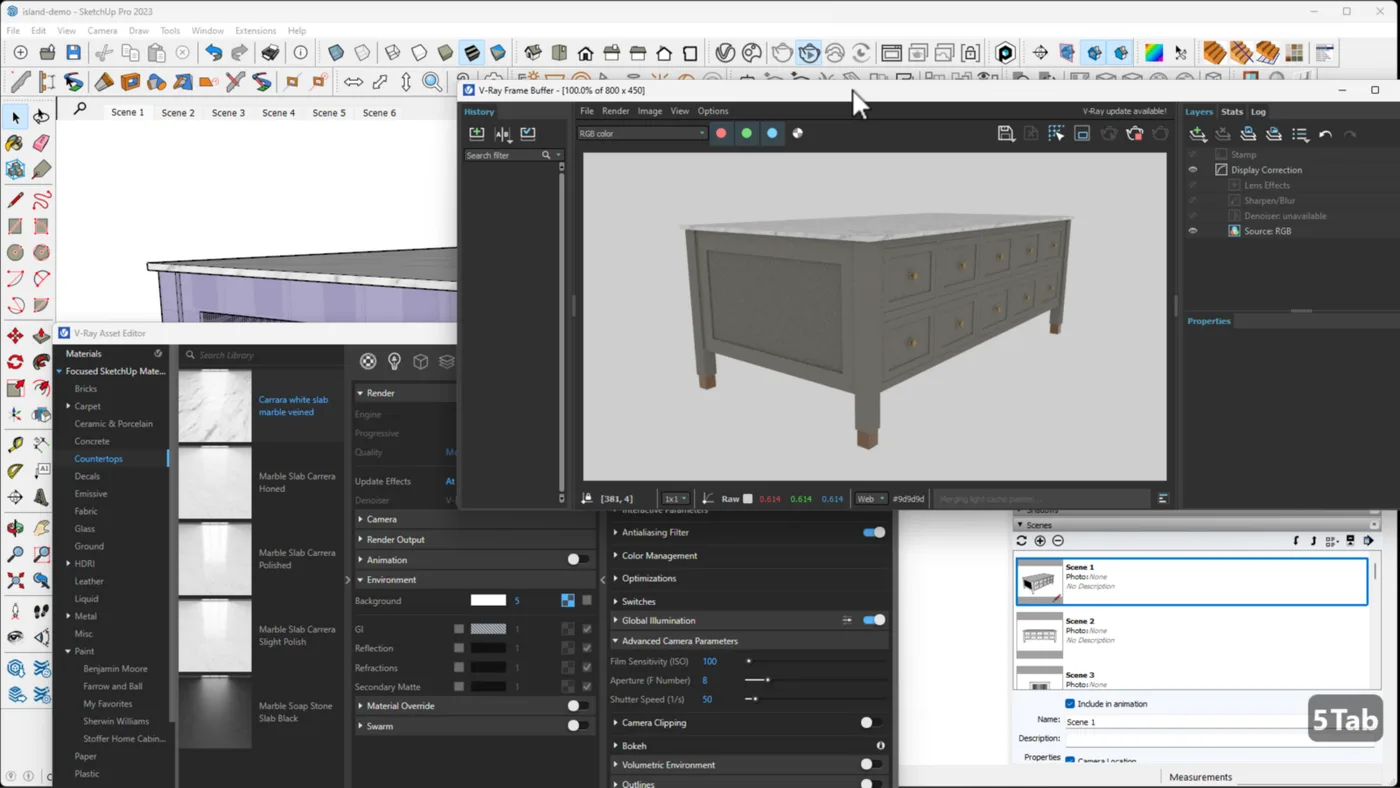Click the white Background color swatch
1400x788 pixels.
(x=488, y=600)
